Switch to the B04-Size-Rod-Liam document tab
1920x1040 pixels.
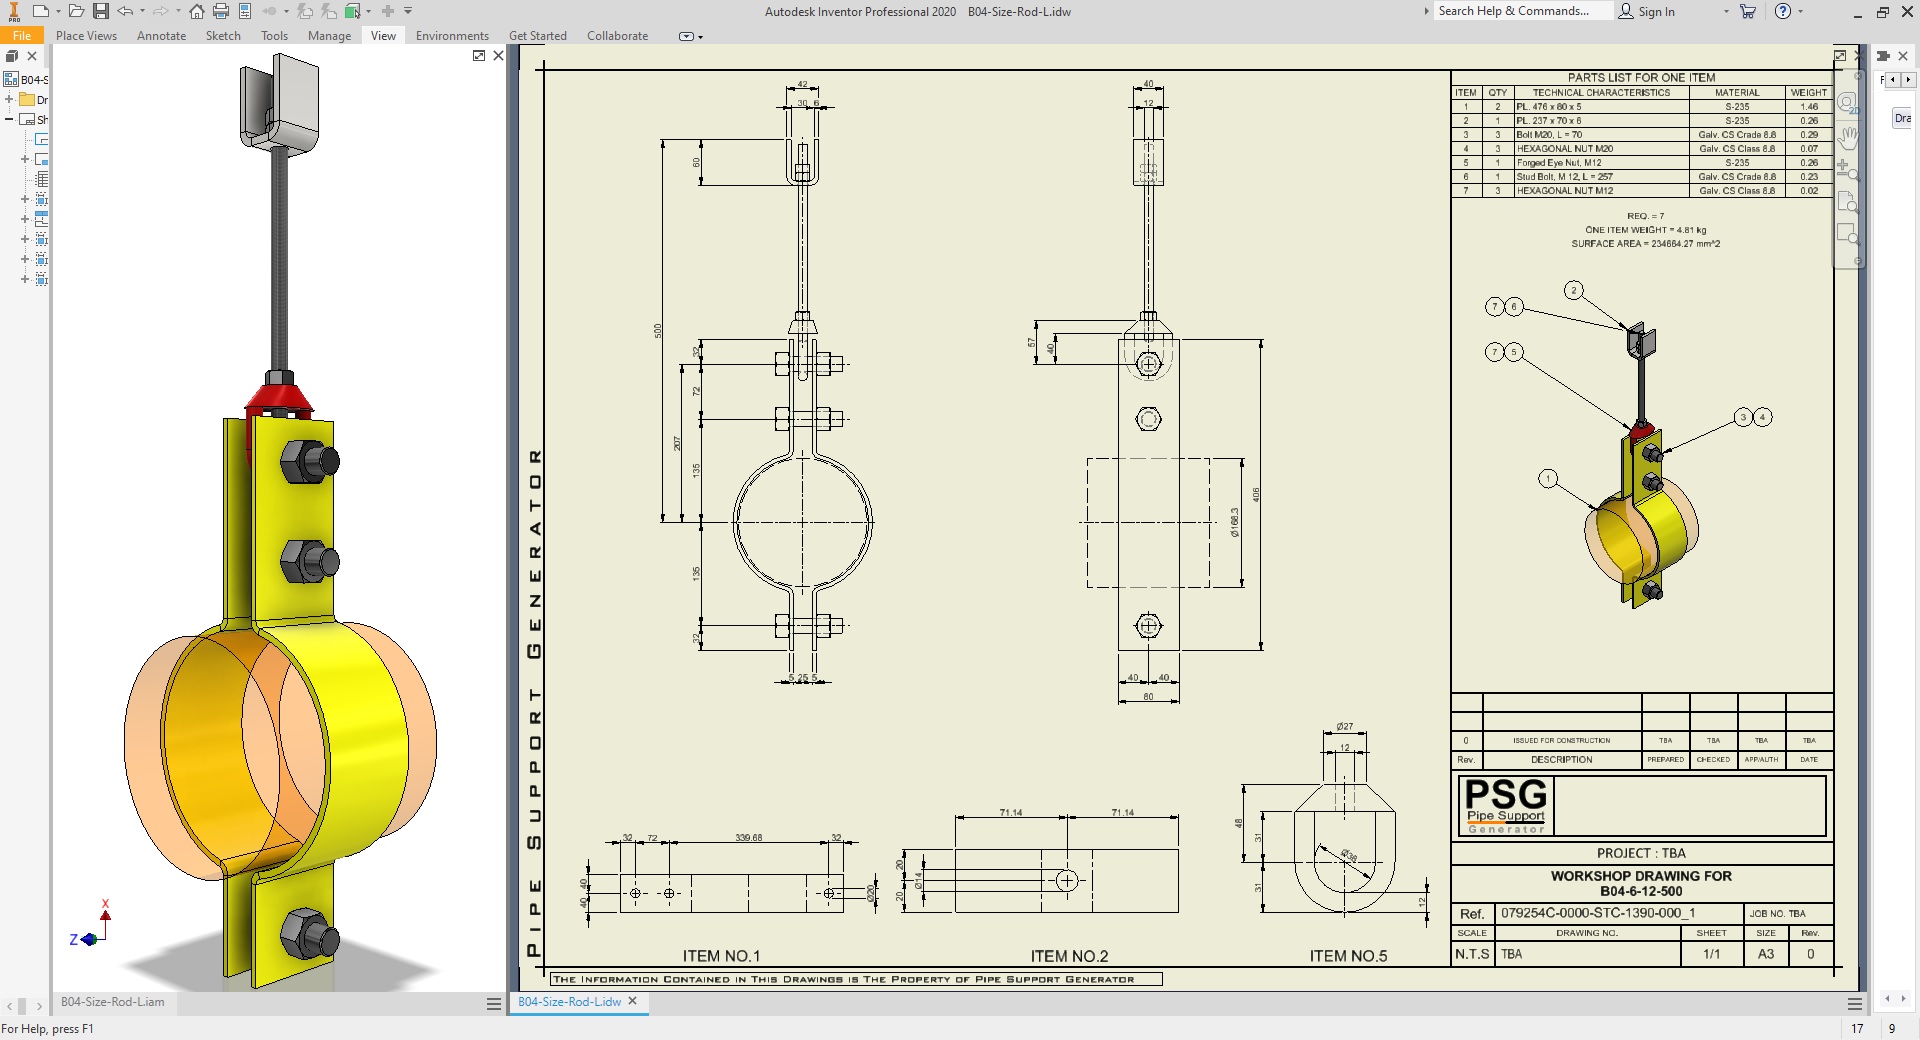(x=113, y=1001)
